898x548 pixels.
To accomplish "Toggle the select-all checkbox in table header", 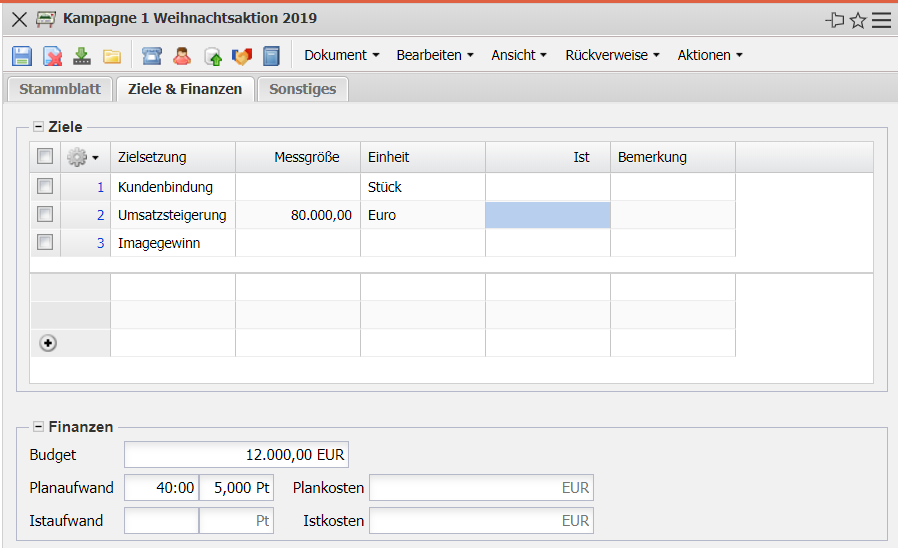I will (x=44, y=157).
